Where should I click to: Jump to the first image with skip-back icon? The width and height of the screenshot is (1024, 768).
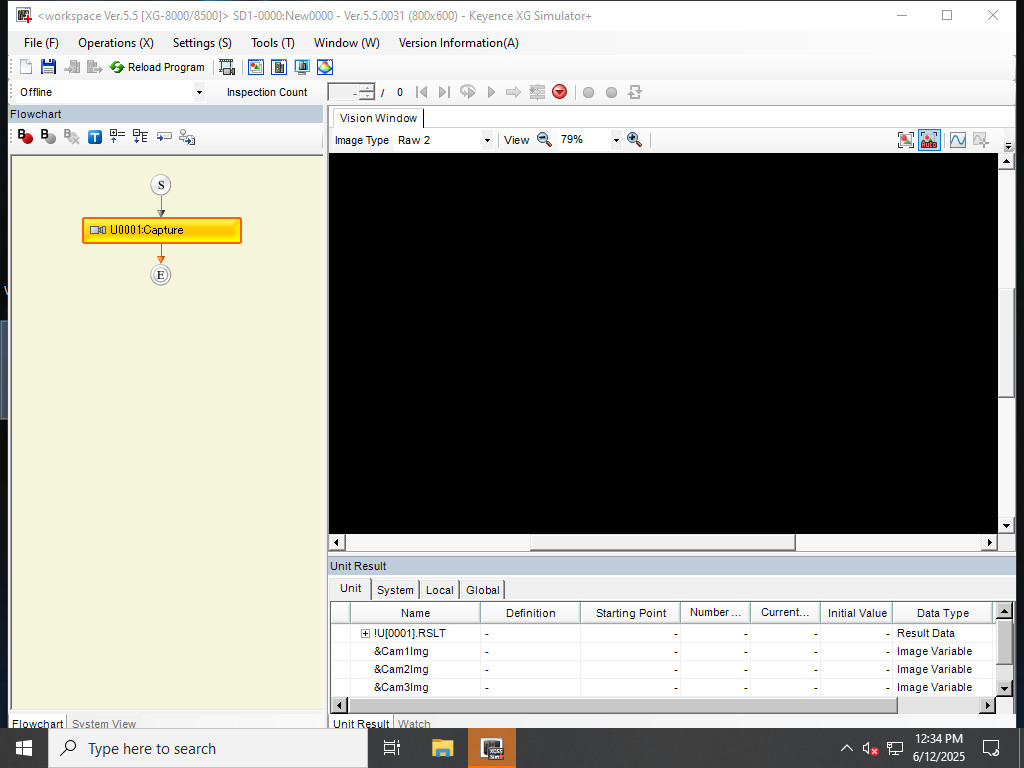point(422,92)
